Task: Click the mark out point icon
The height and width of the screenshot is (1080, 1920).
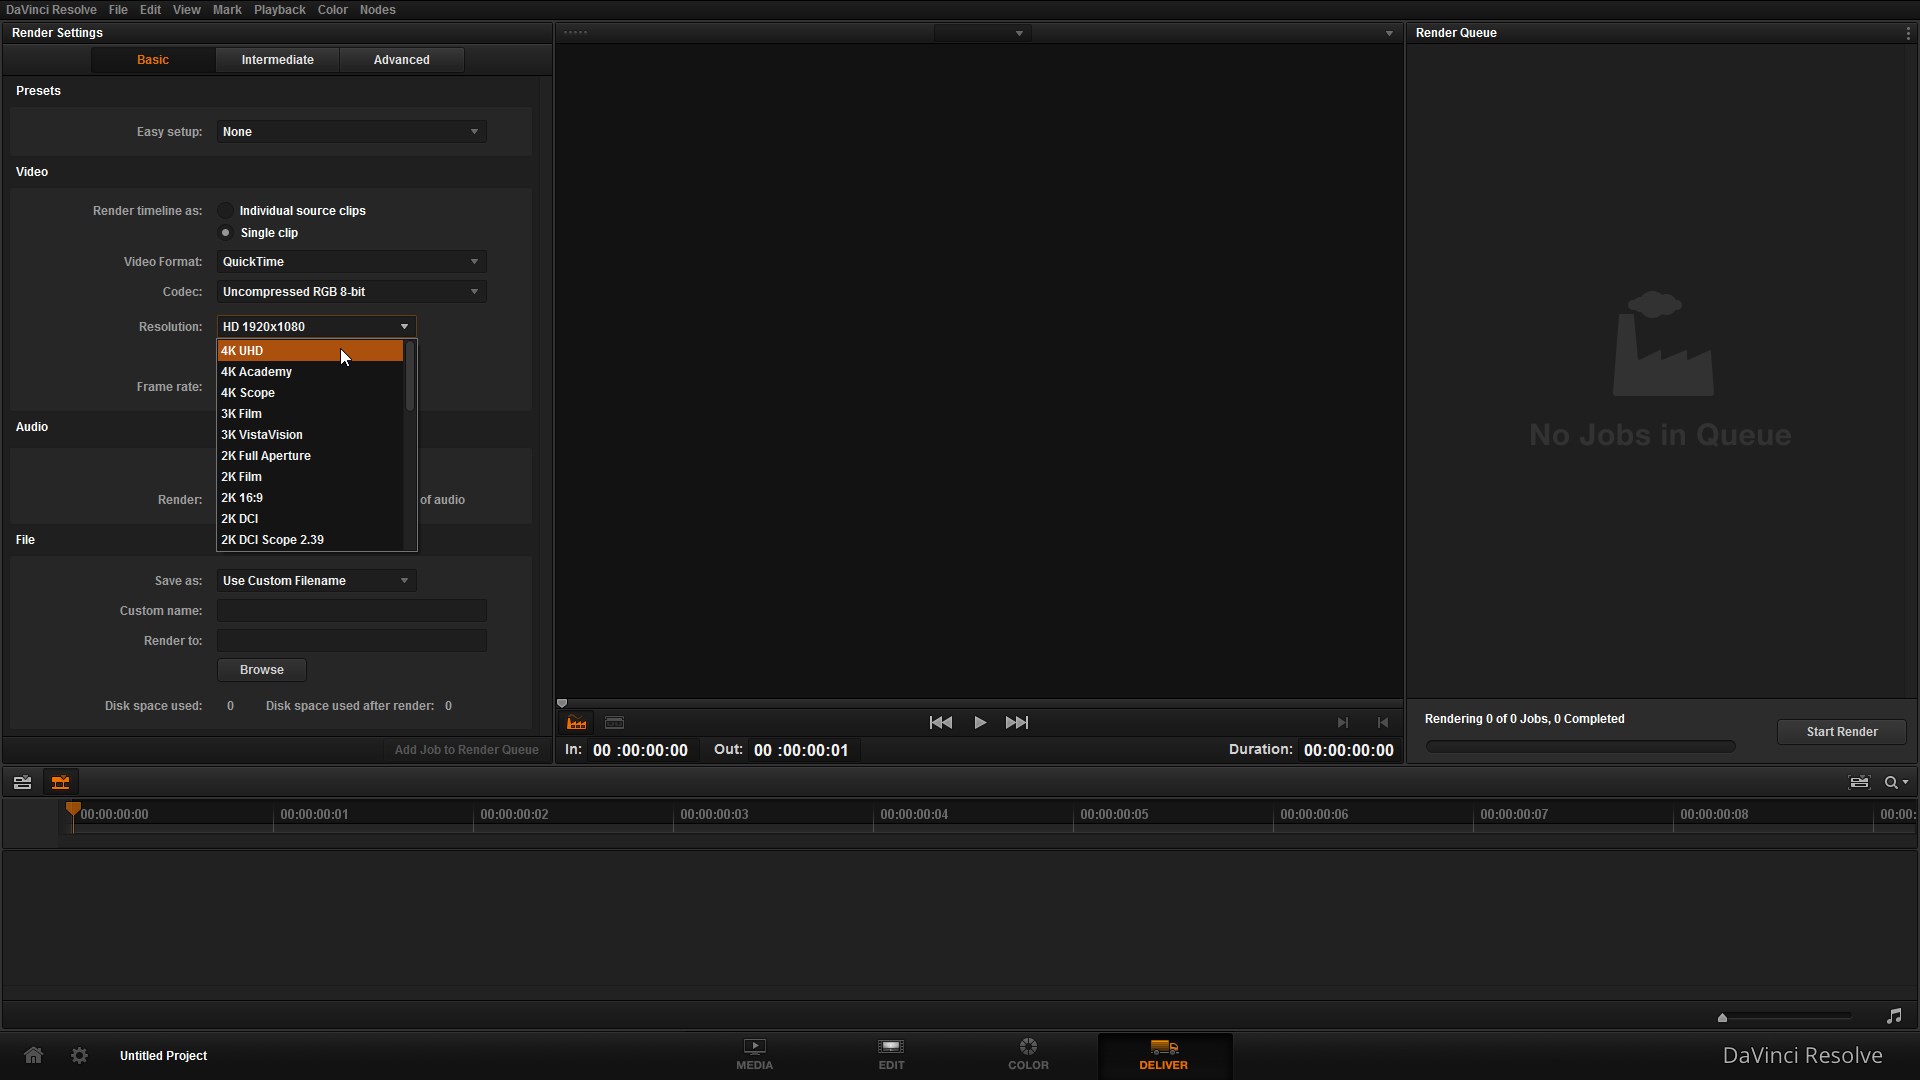Action: (1383, 722)
